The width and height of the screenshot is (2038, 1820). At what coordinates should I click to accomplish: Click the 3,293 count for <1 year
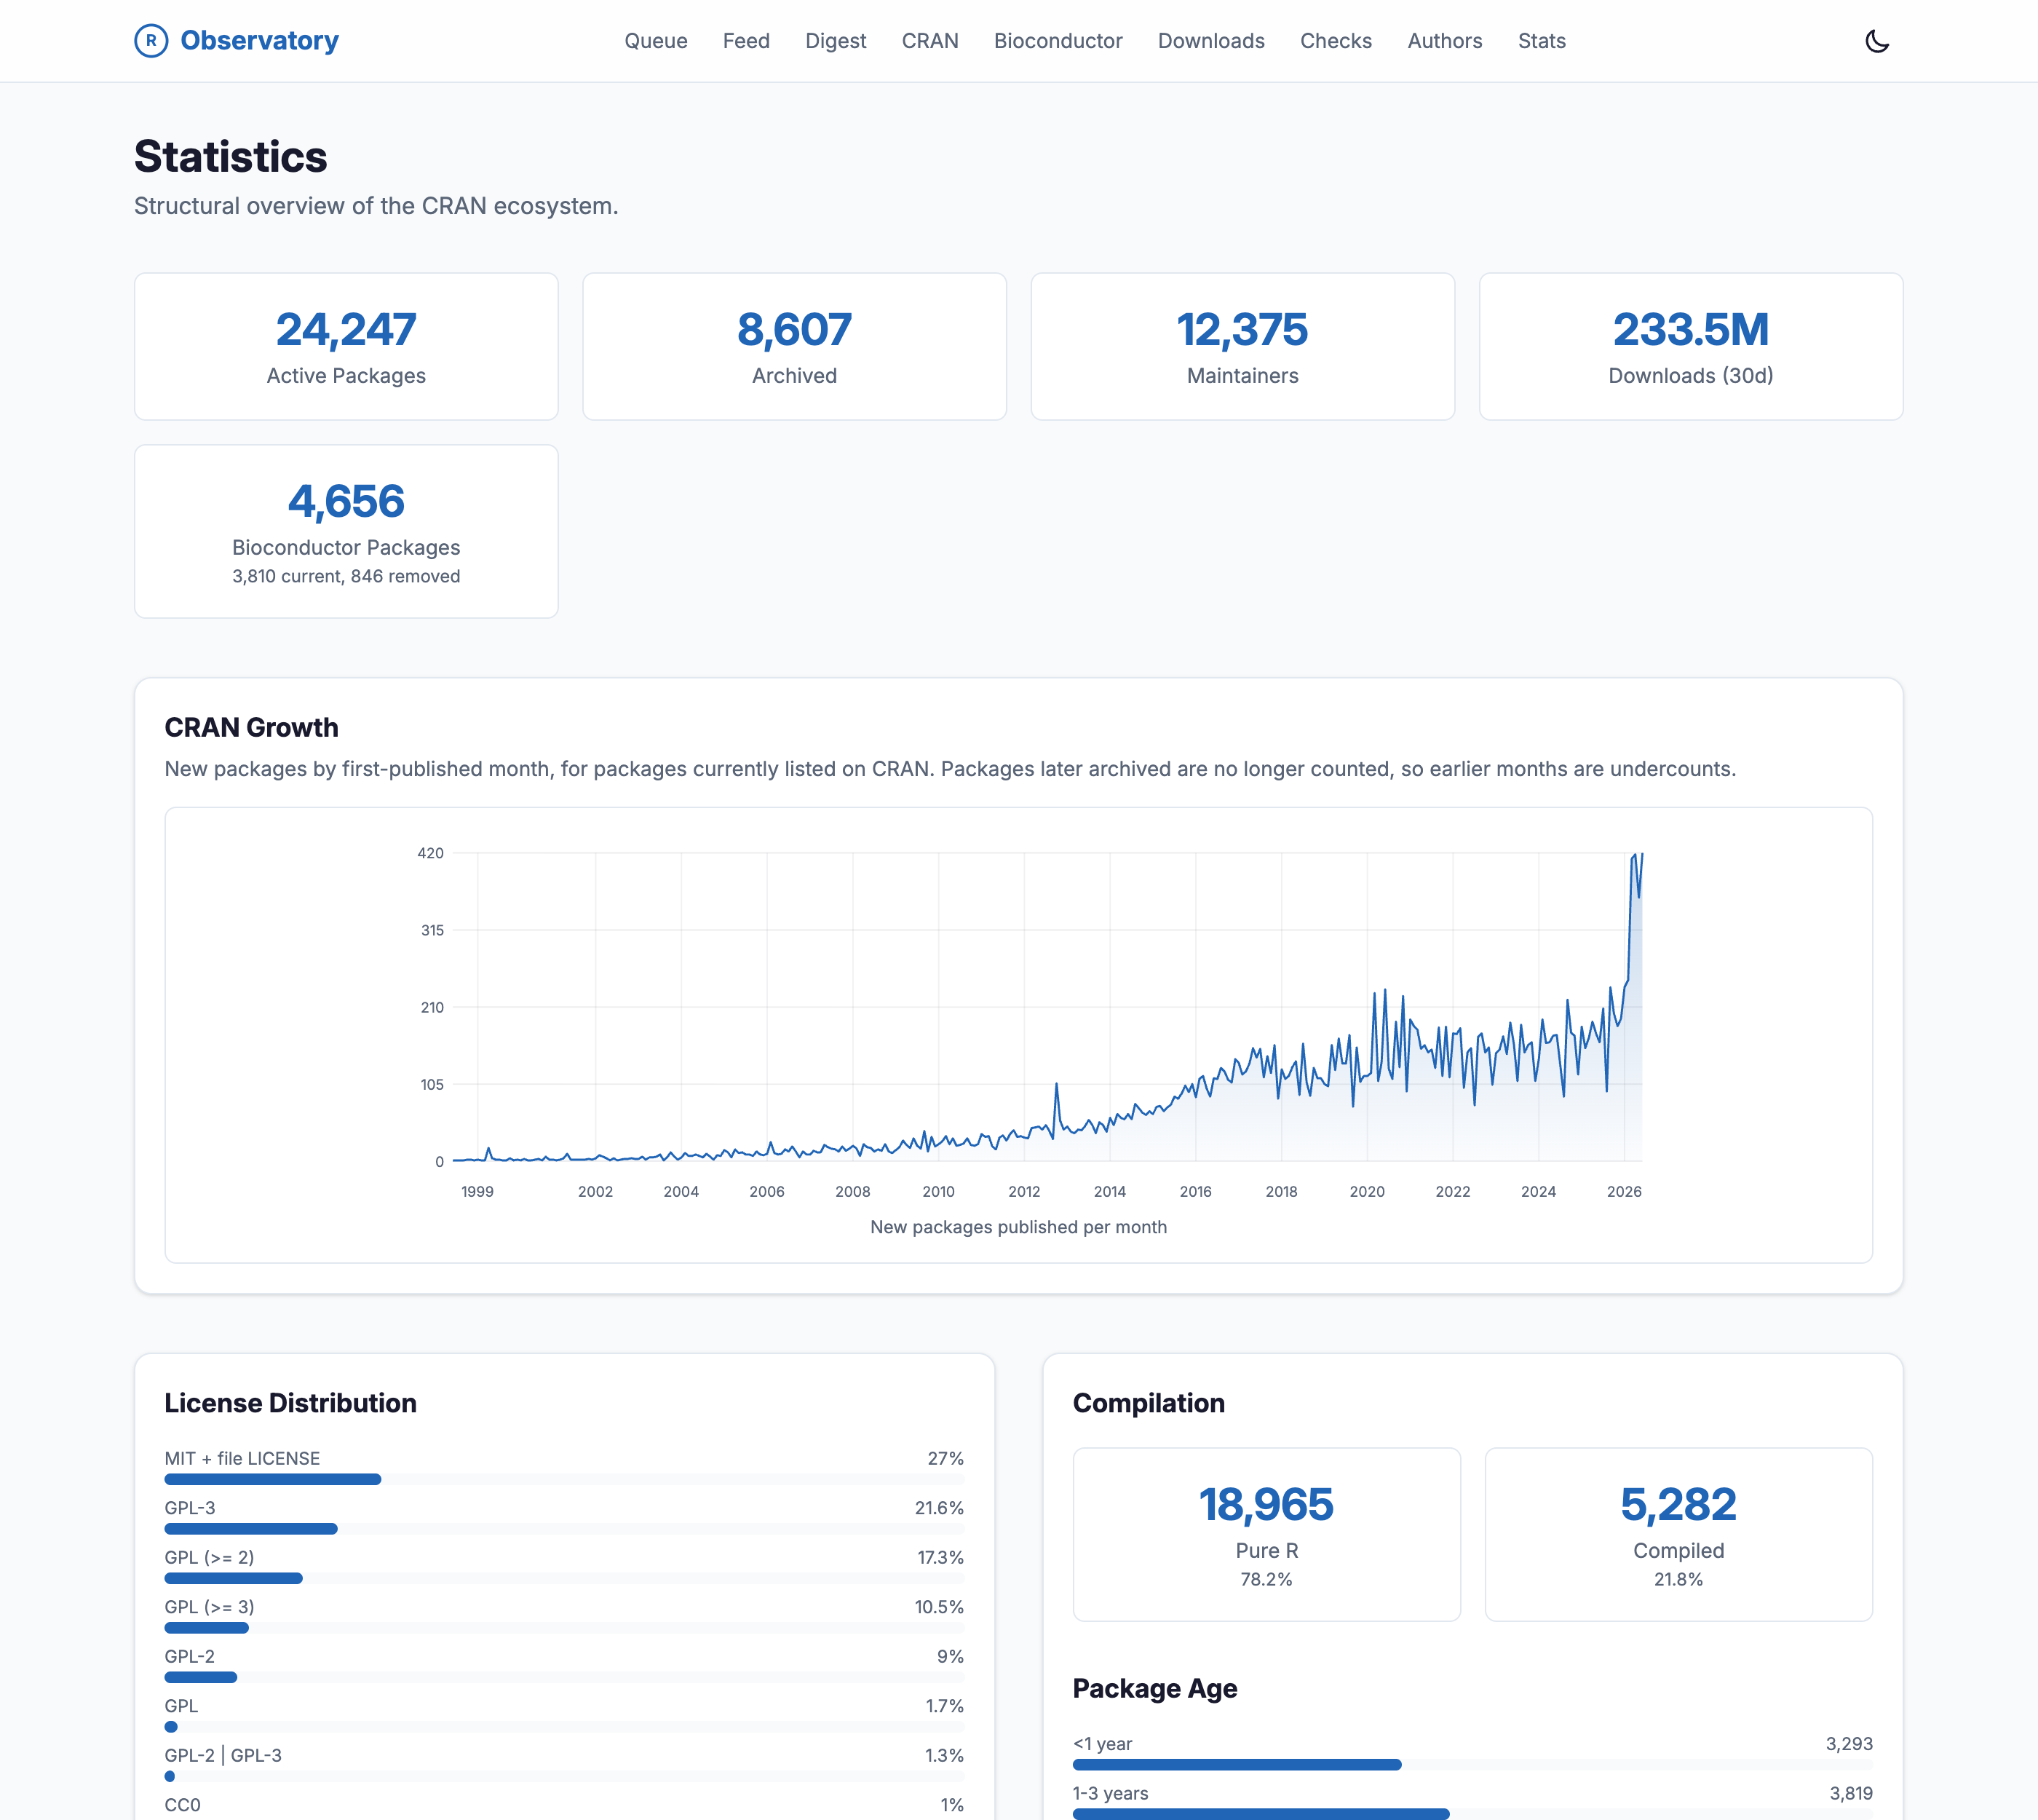(x=1849, y=1743)
